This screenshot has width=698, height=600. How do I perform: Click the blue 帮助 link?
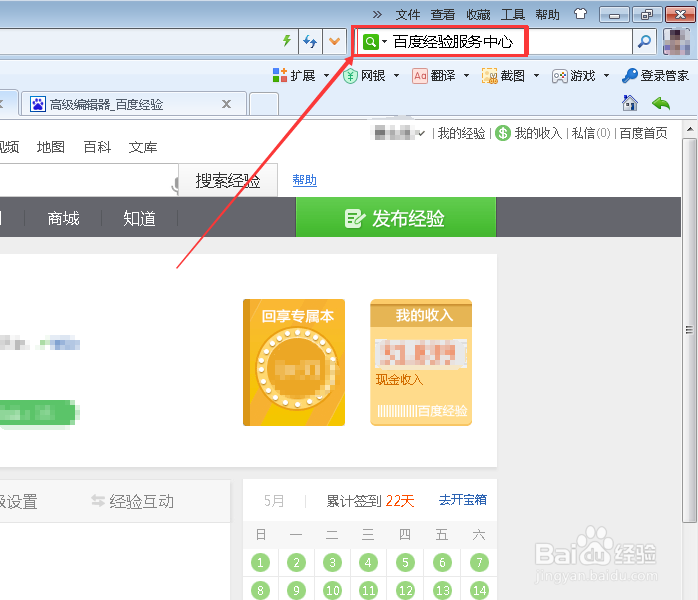pyautogui.click(x=304, y=180)
